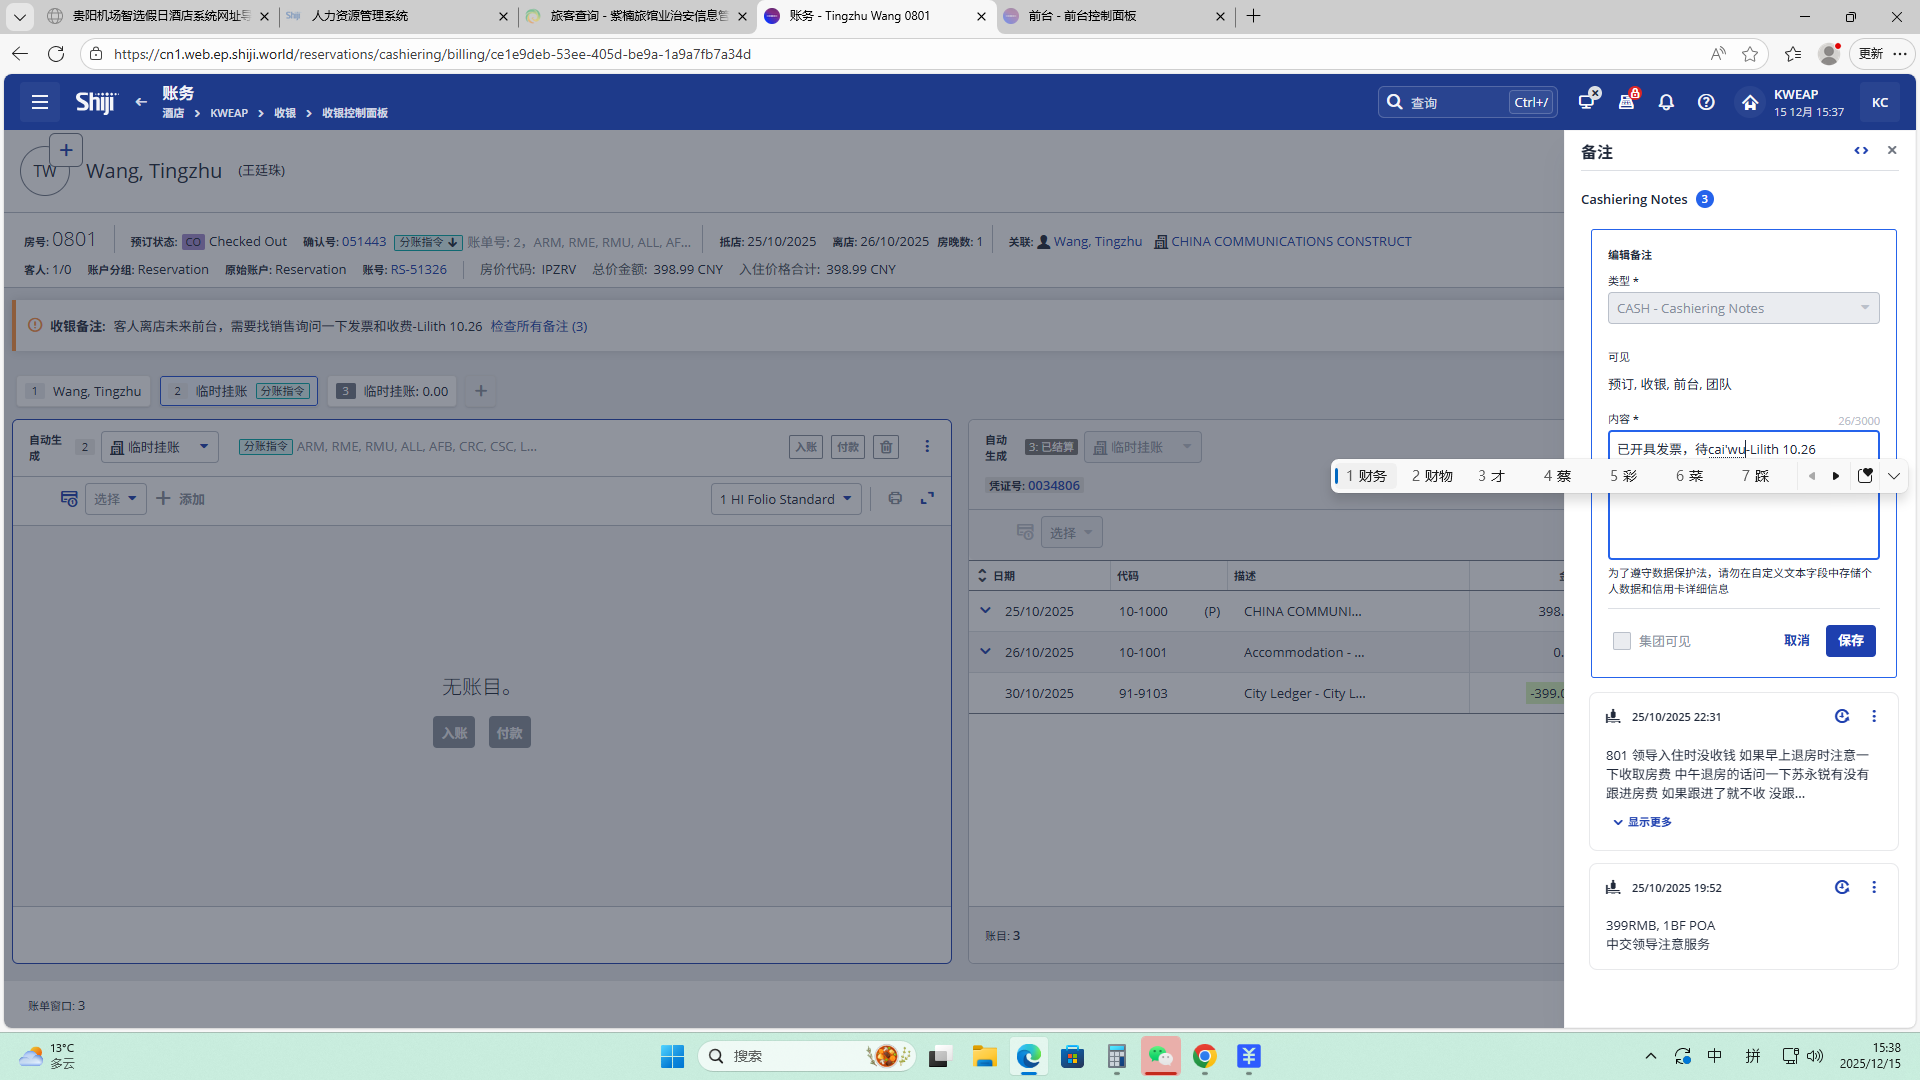The image size is (1920, 1080).
Task: Open history icon on 25/10/2025 19:52 note
Action: pyautogui.click(x=1842, y=888)
